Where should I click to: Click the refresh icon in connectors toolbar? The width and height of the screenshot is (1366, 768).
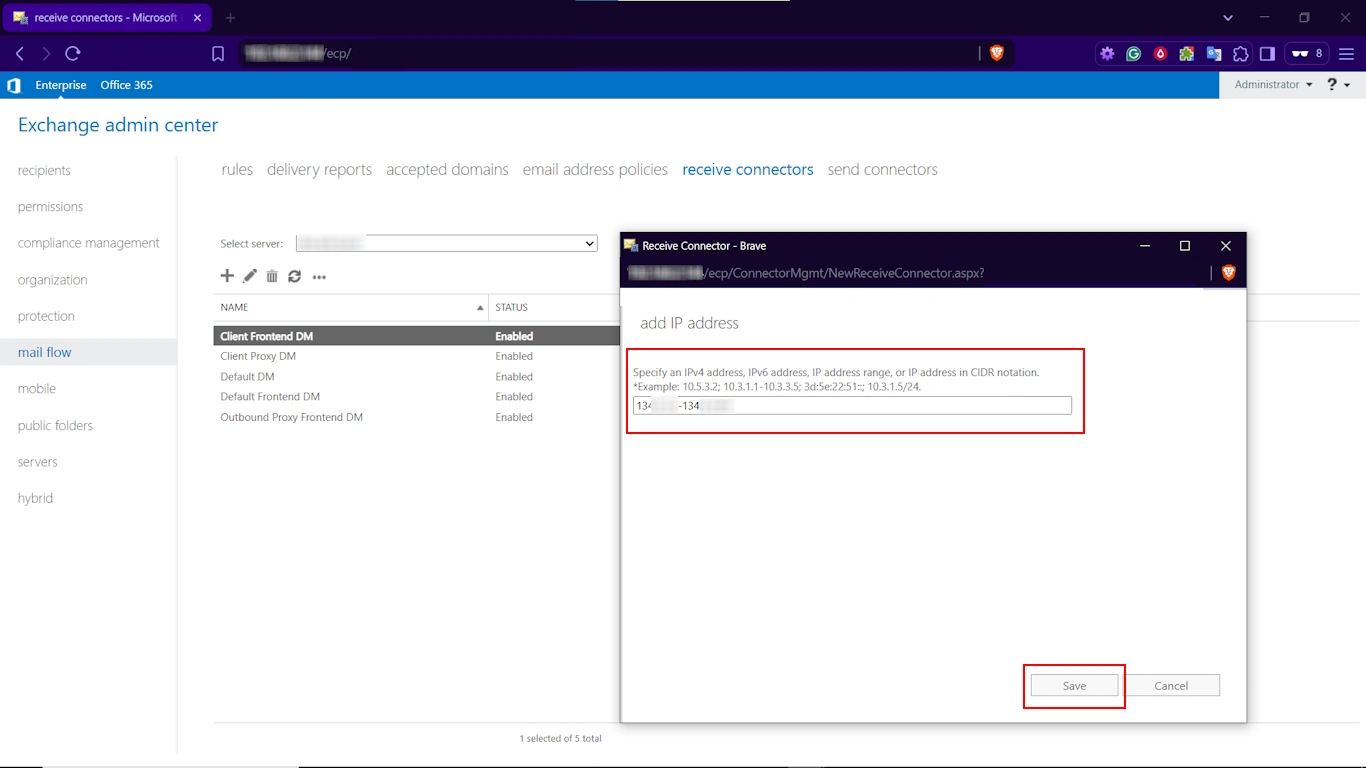pos(294,276)
